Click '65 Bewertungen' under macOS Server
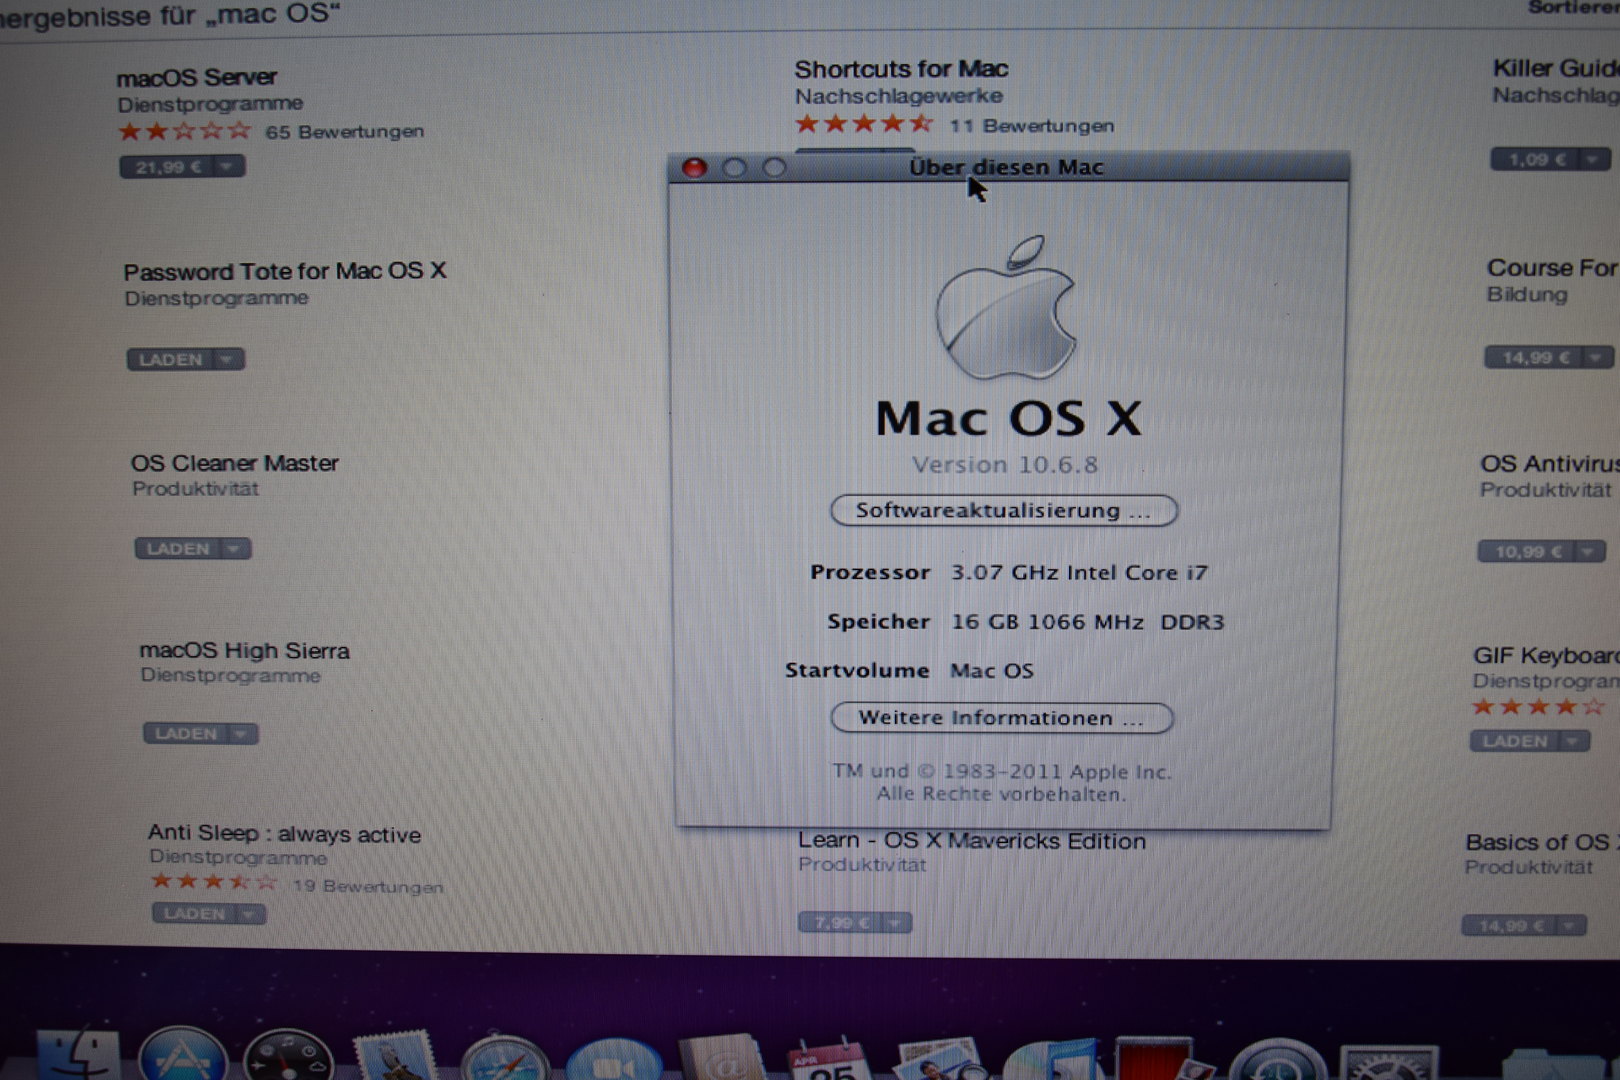Viewport: 1620px width, 1080px height. click(345, 132)
